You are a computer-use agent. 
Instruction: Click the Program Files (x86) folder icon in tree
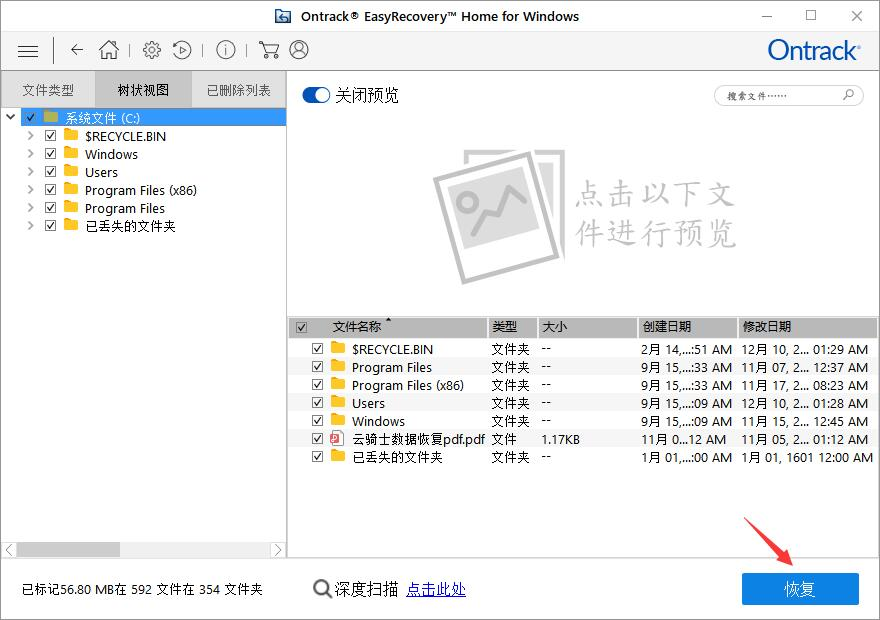[x=71, y=189]
